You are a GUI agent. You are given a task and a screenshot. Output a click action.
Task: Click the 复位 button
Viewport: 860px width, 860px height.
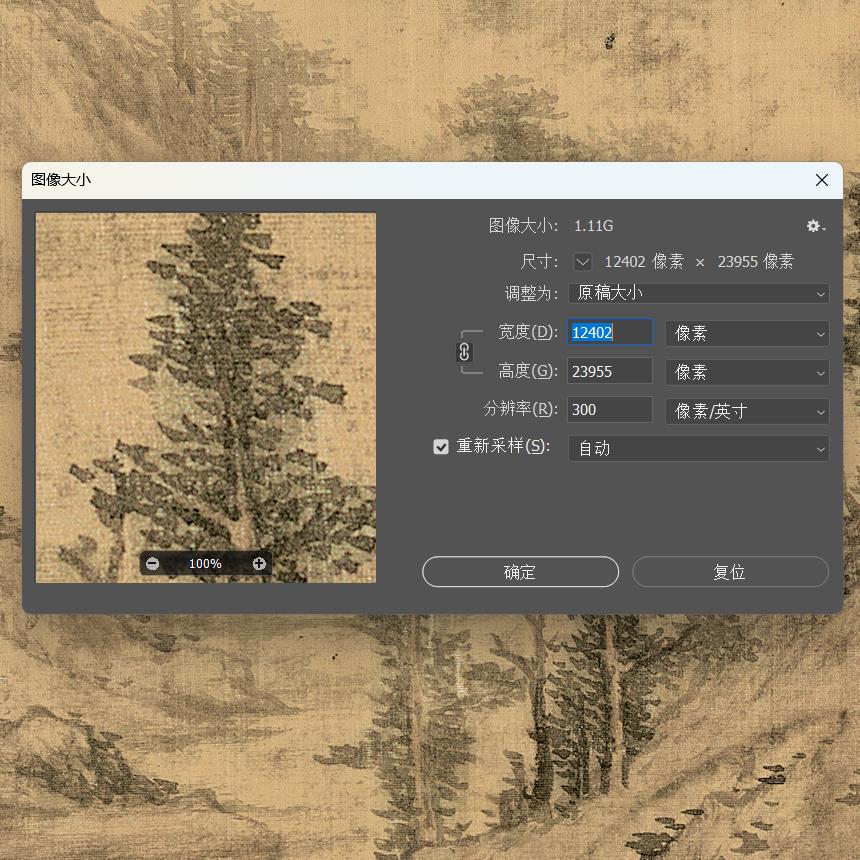(x=730, y=572)
